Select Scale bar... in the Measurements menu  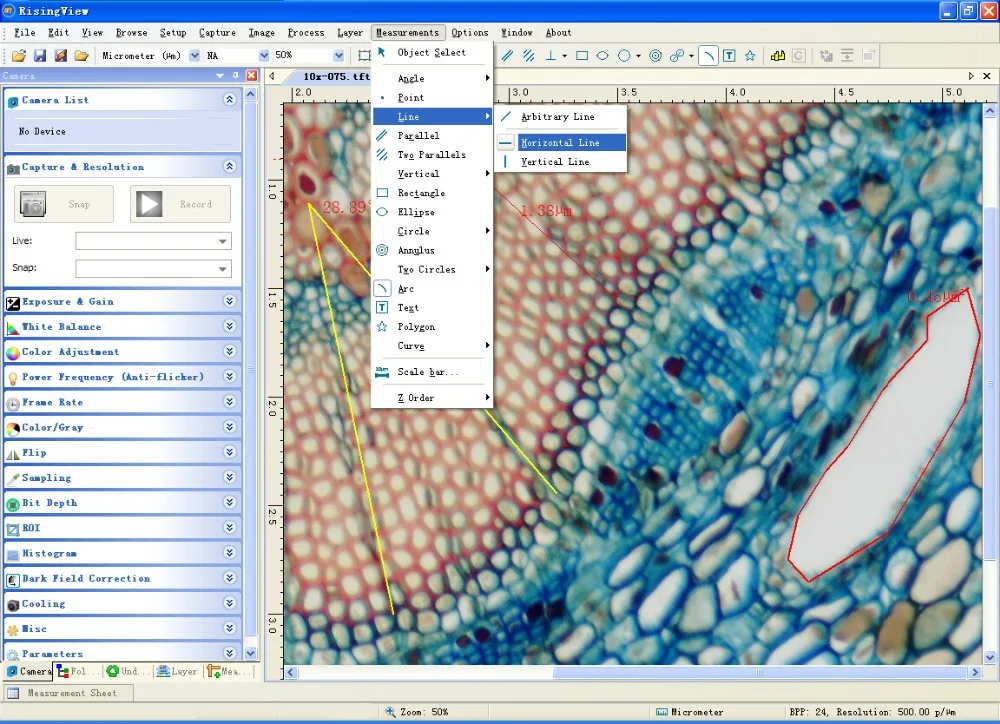[428, 372]
